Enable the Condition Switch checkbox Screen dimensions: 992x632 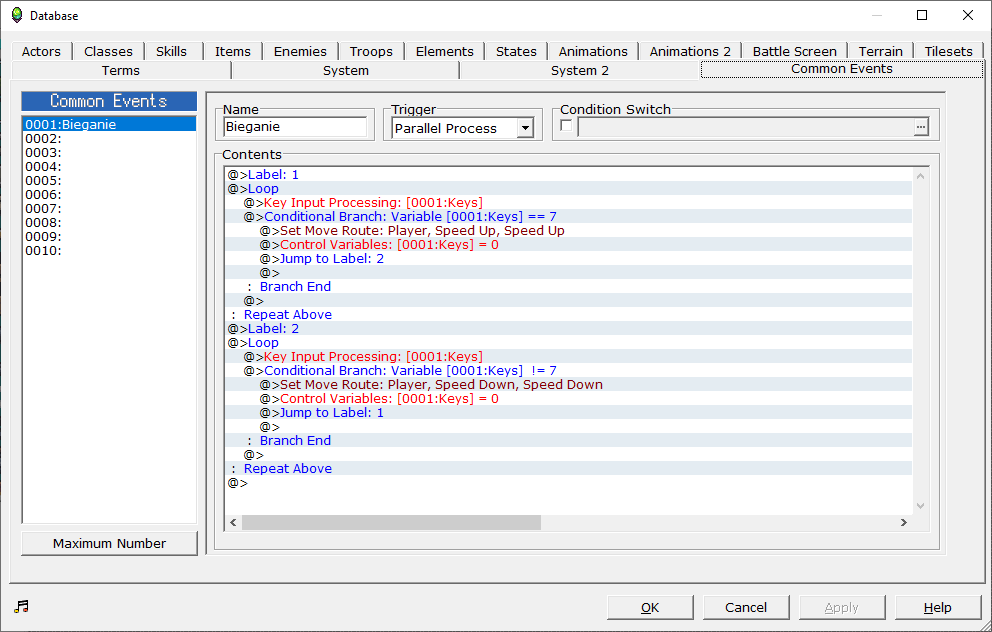tap(566, 125)
